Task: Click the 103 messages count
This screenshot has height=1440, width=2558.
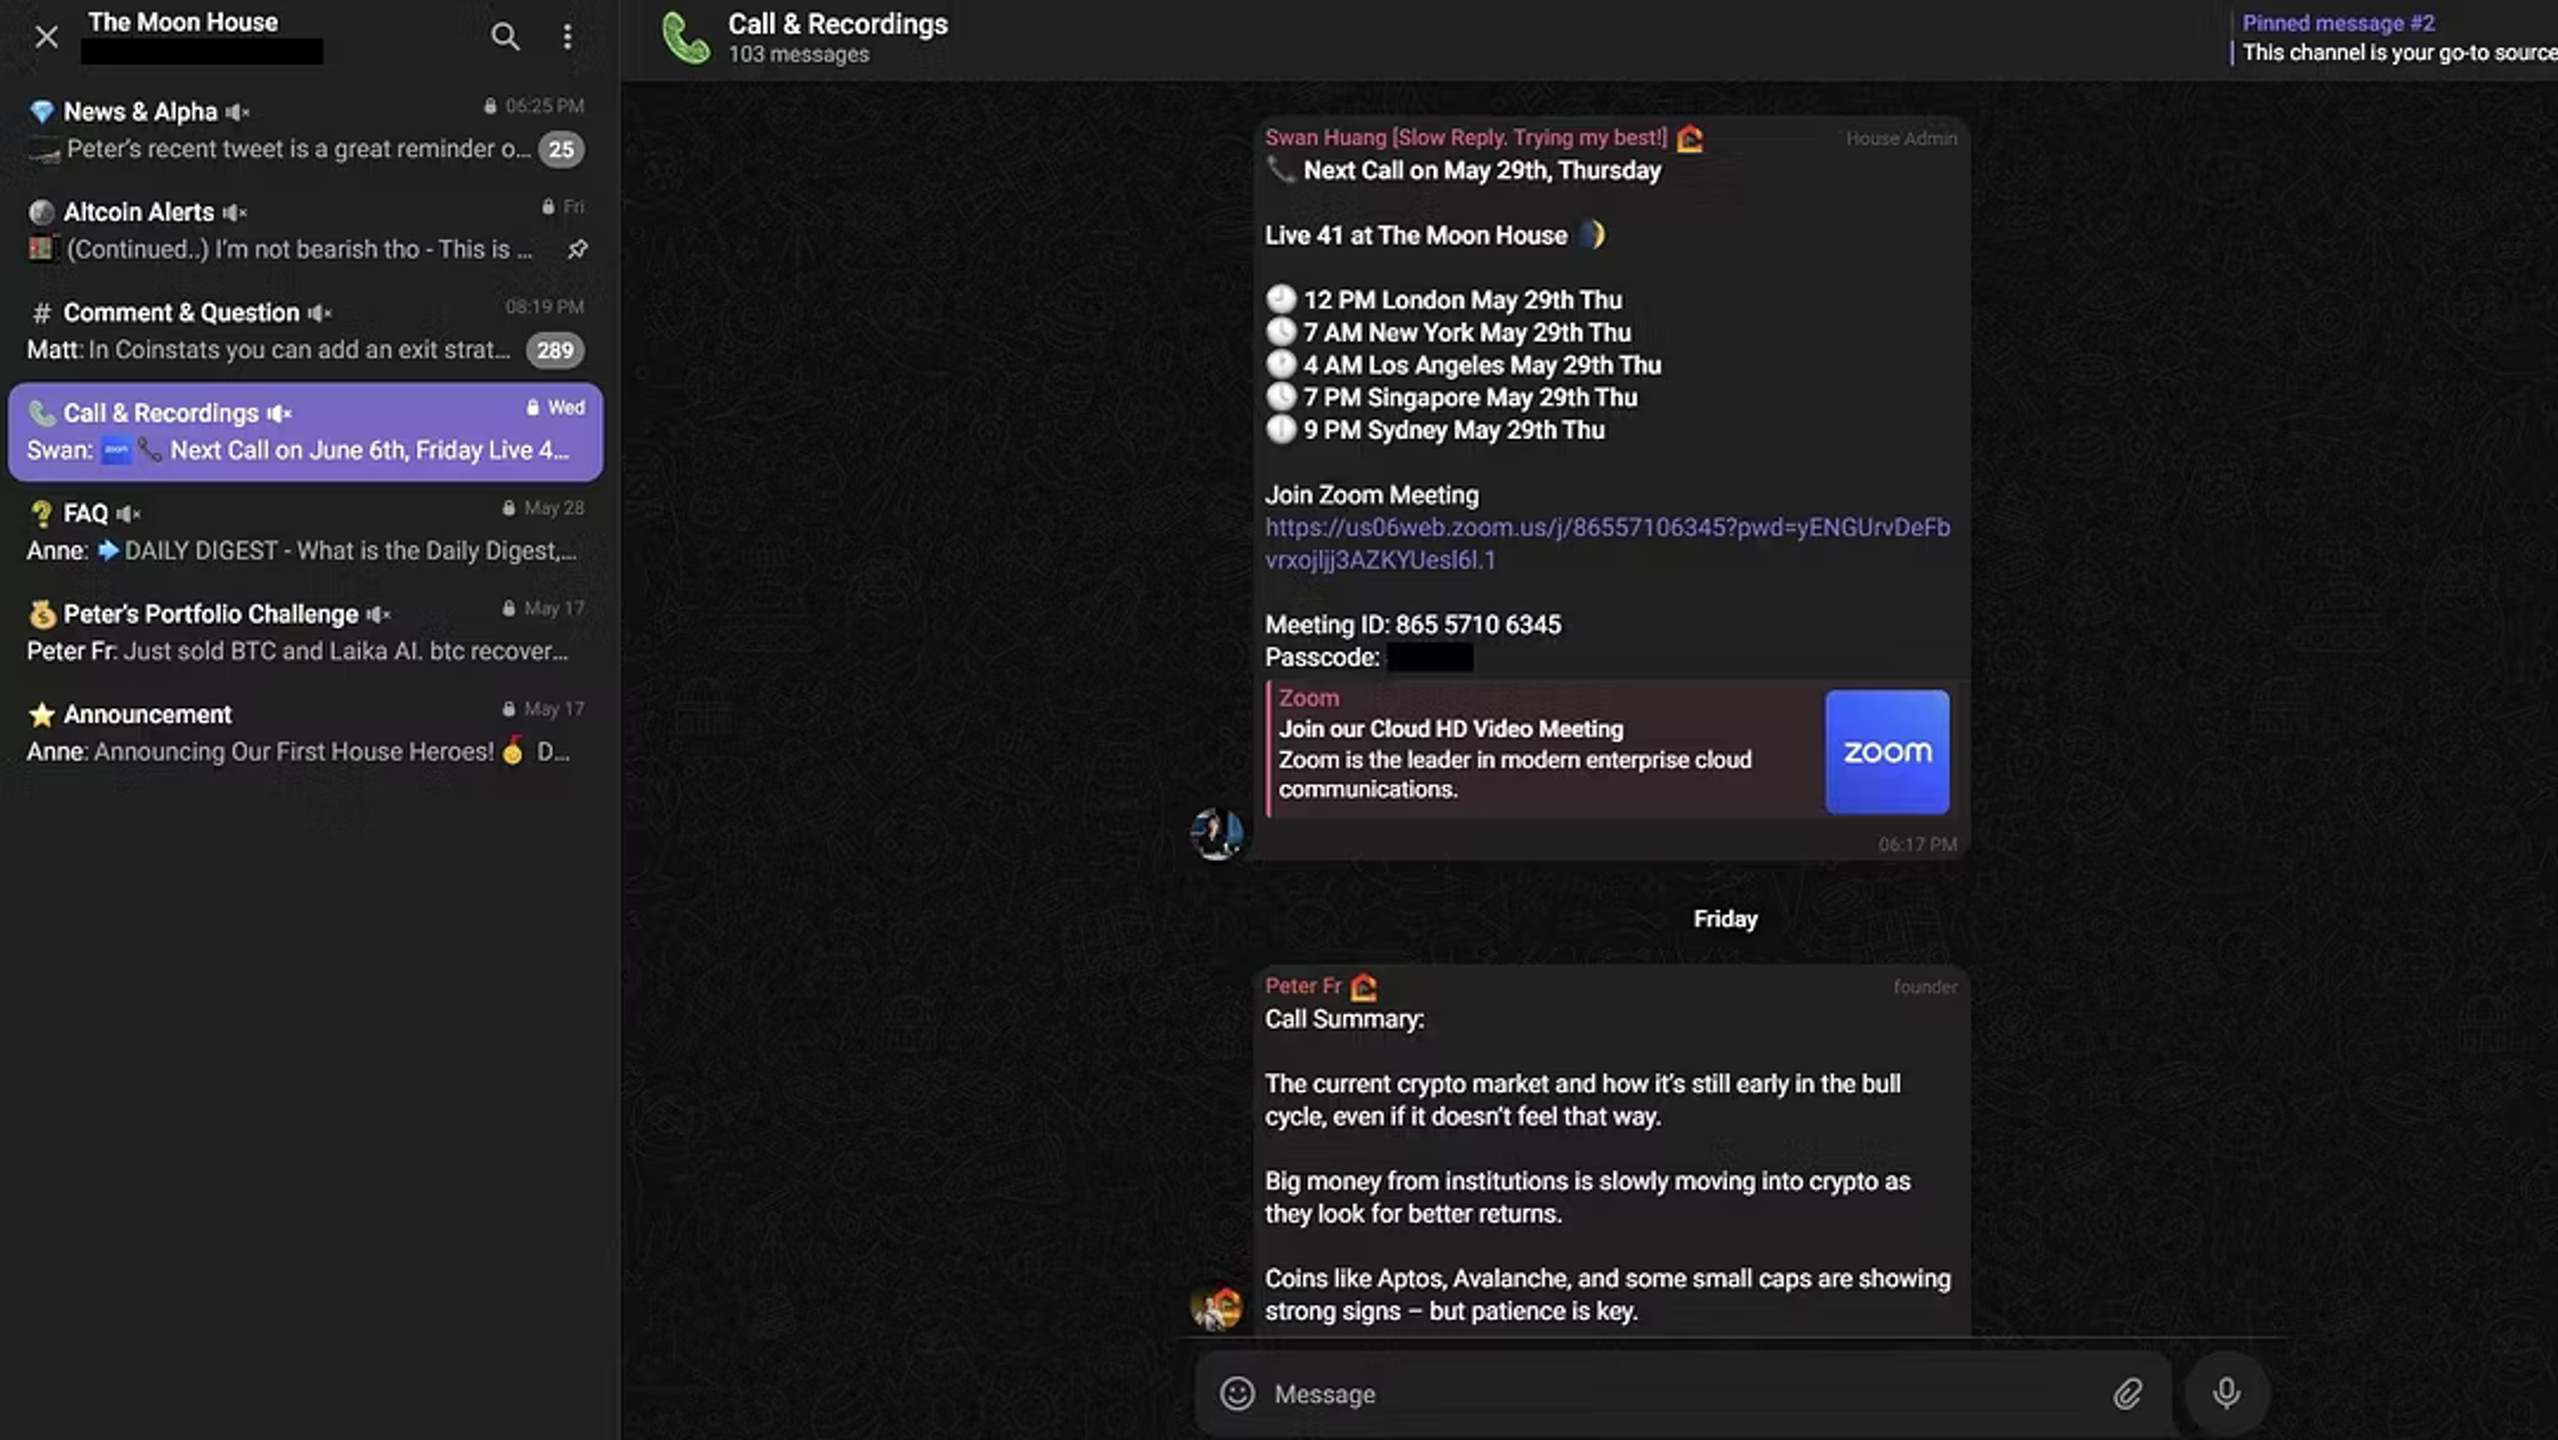Action: pyautogui.click(x=798, y=55)
